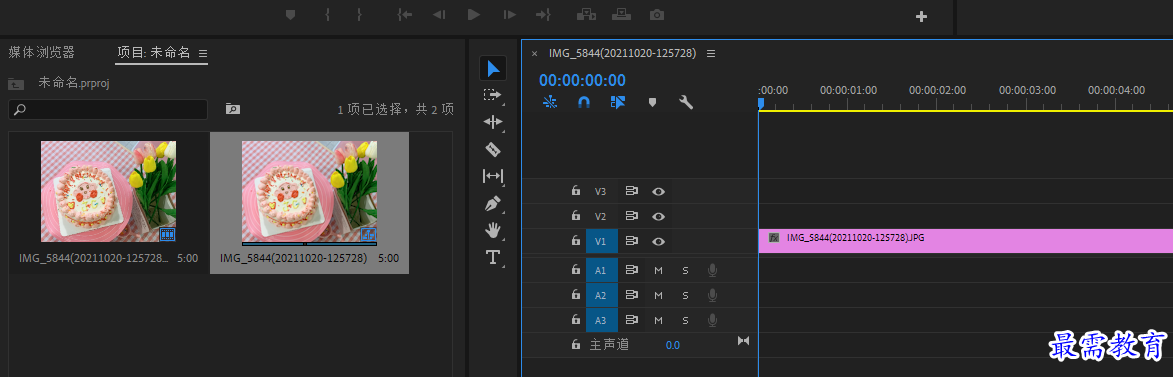Select the IMG_5844 JPG clip on V1
This screenshot has height=377, width=1173.
point(965,241)
